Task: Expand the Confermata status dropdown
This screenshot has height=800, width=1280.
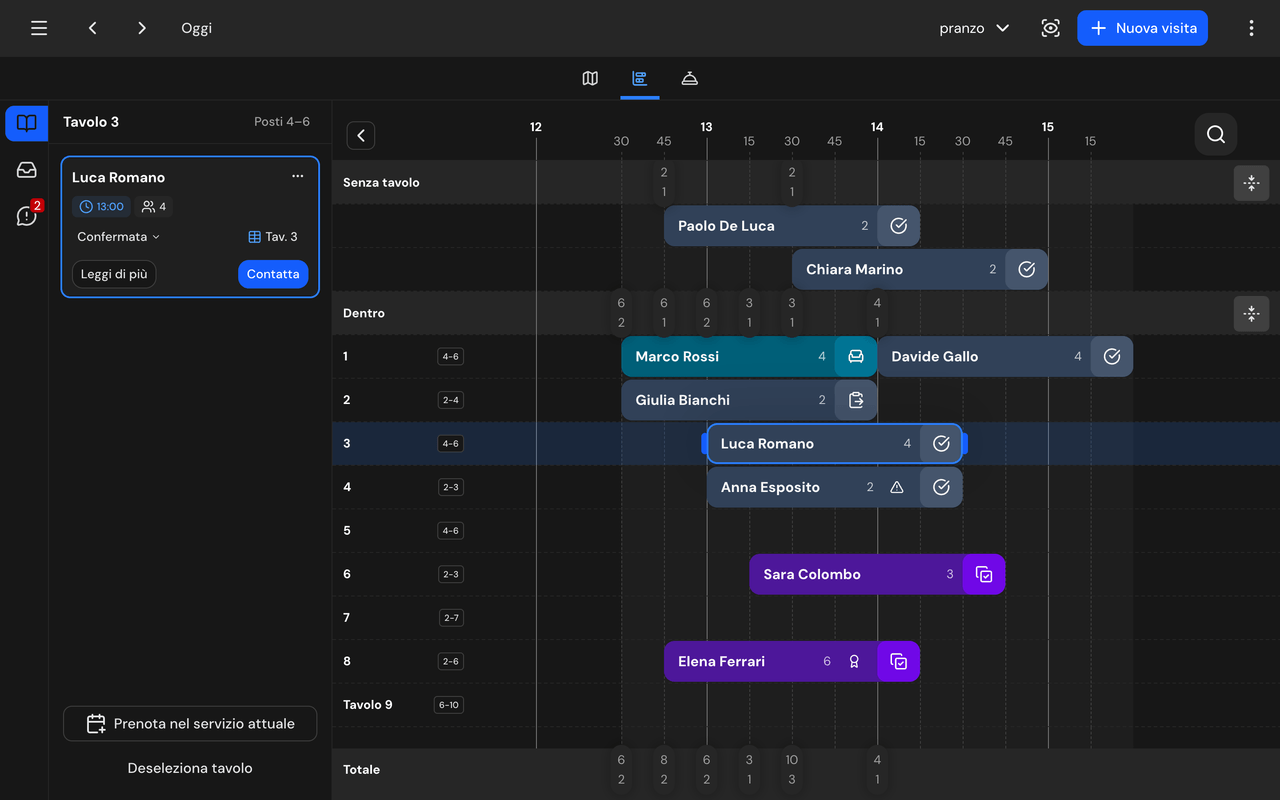Action: click(x=118, y=237)
